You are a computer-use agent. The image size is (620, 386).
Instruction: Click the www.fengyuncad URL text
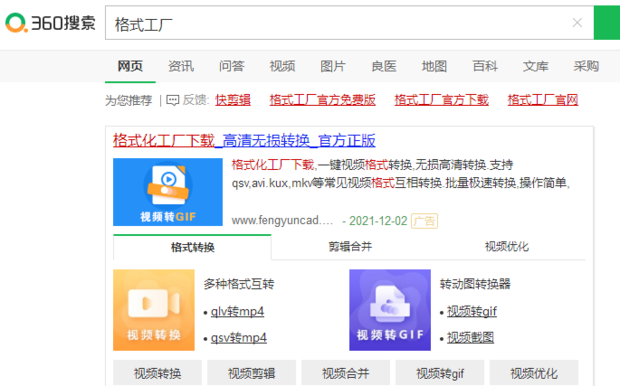[282, 220]
